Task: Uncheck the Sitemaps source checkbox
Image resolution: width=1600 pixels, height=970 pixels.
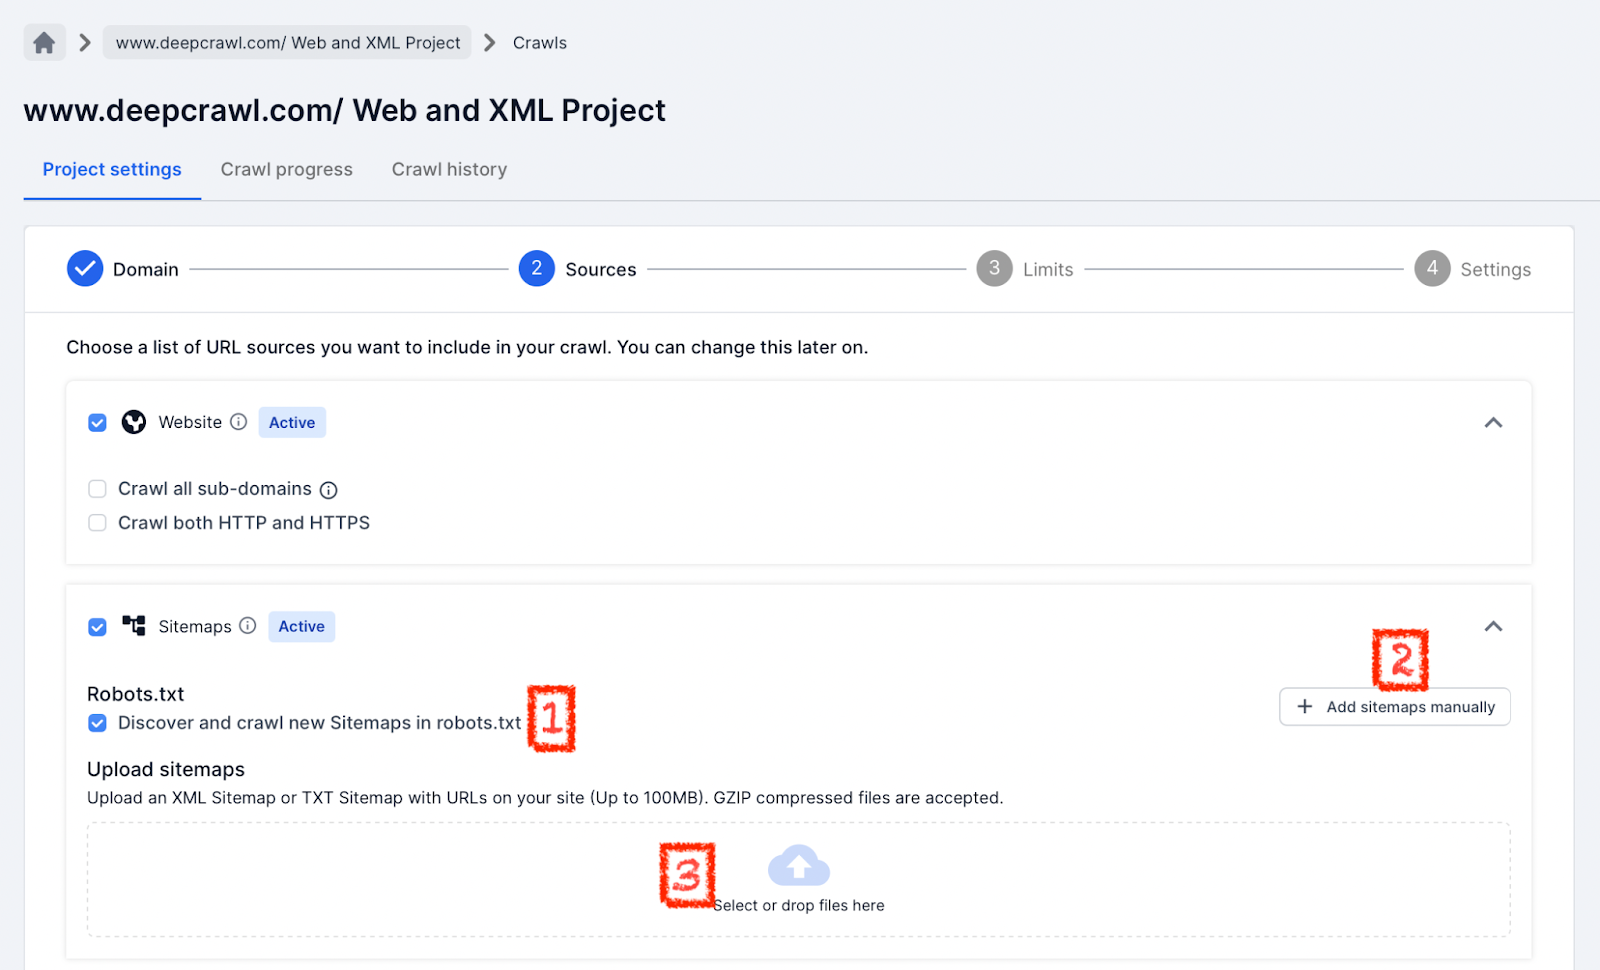Action: click(97, 627)
